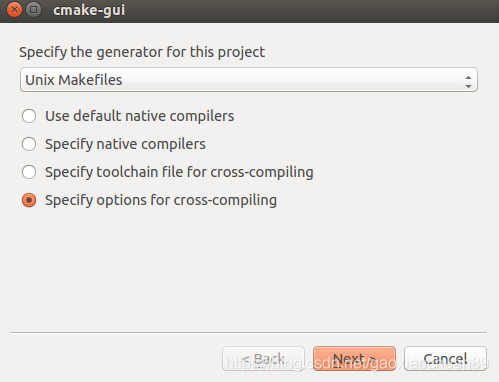Open the Unix Makefiles generator dropdown
The image size is (499, 382).
coord(249,80)
